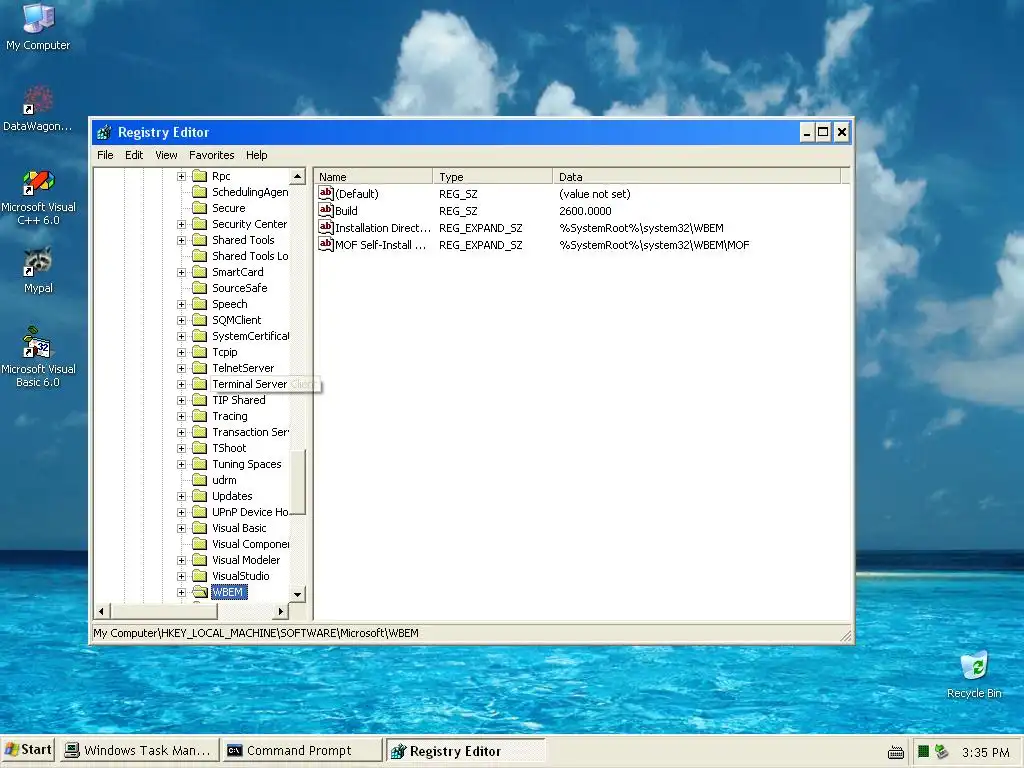Click the Registry Editor title bar icon
1024x768 pixels.
click(x=104, y=133)
